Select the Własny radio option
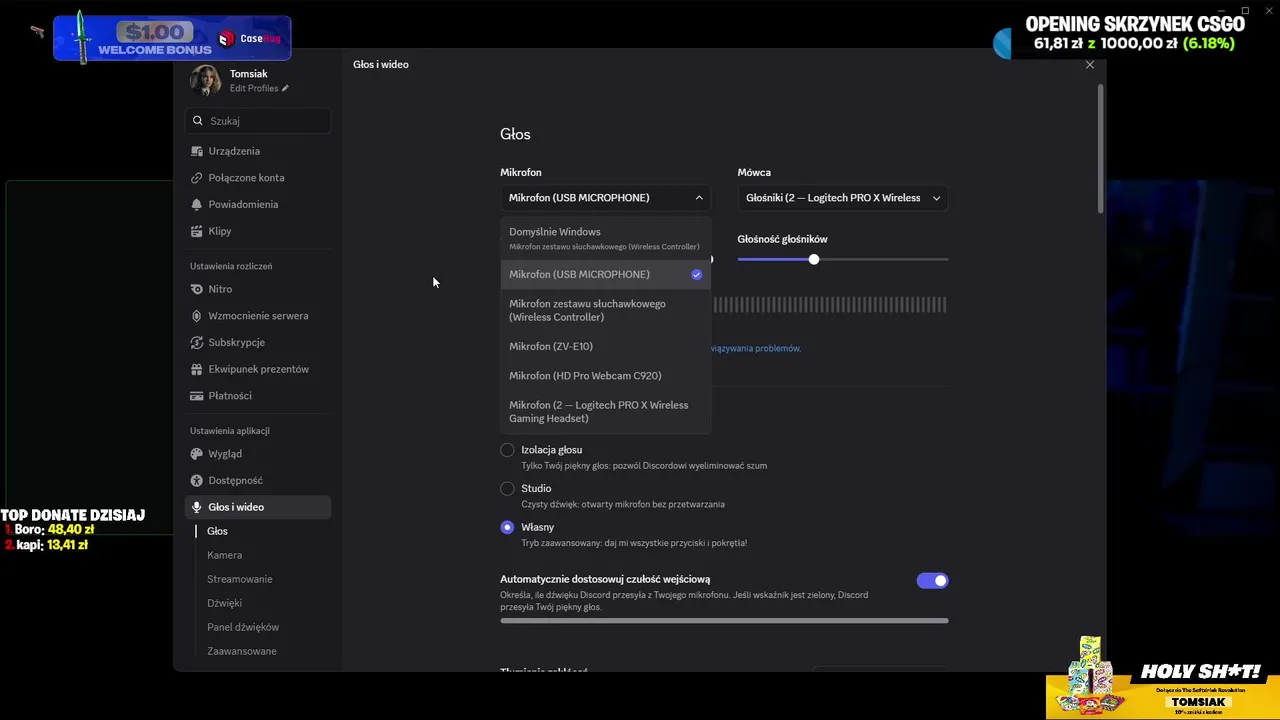Screen dimensions: 1280x720 point(507,527)
